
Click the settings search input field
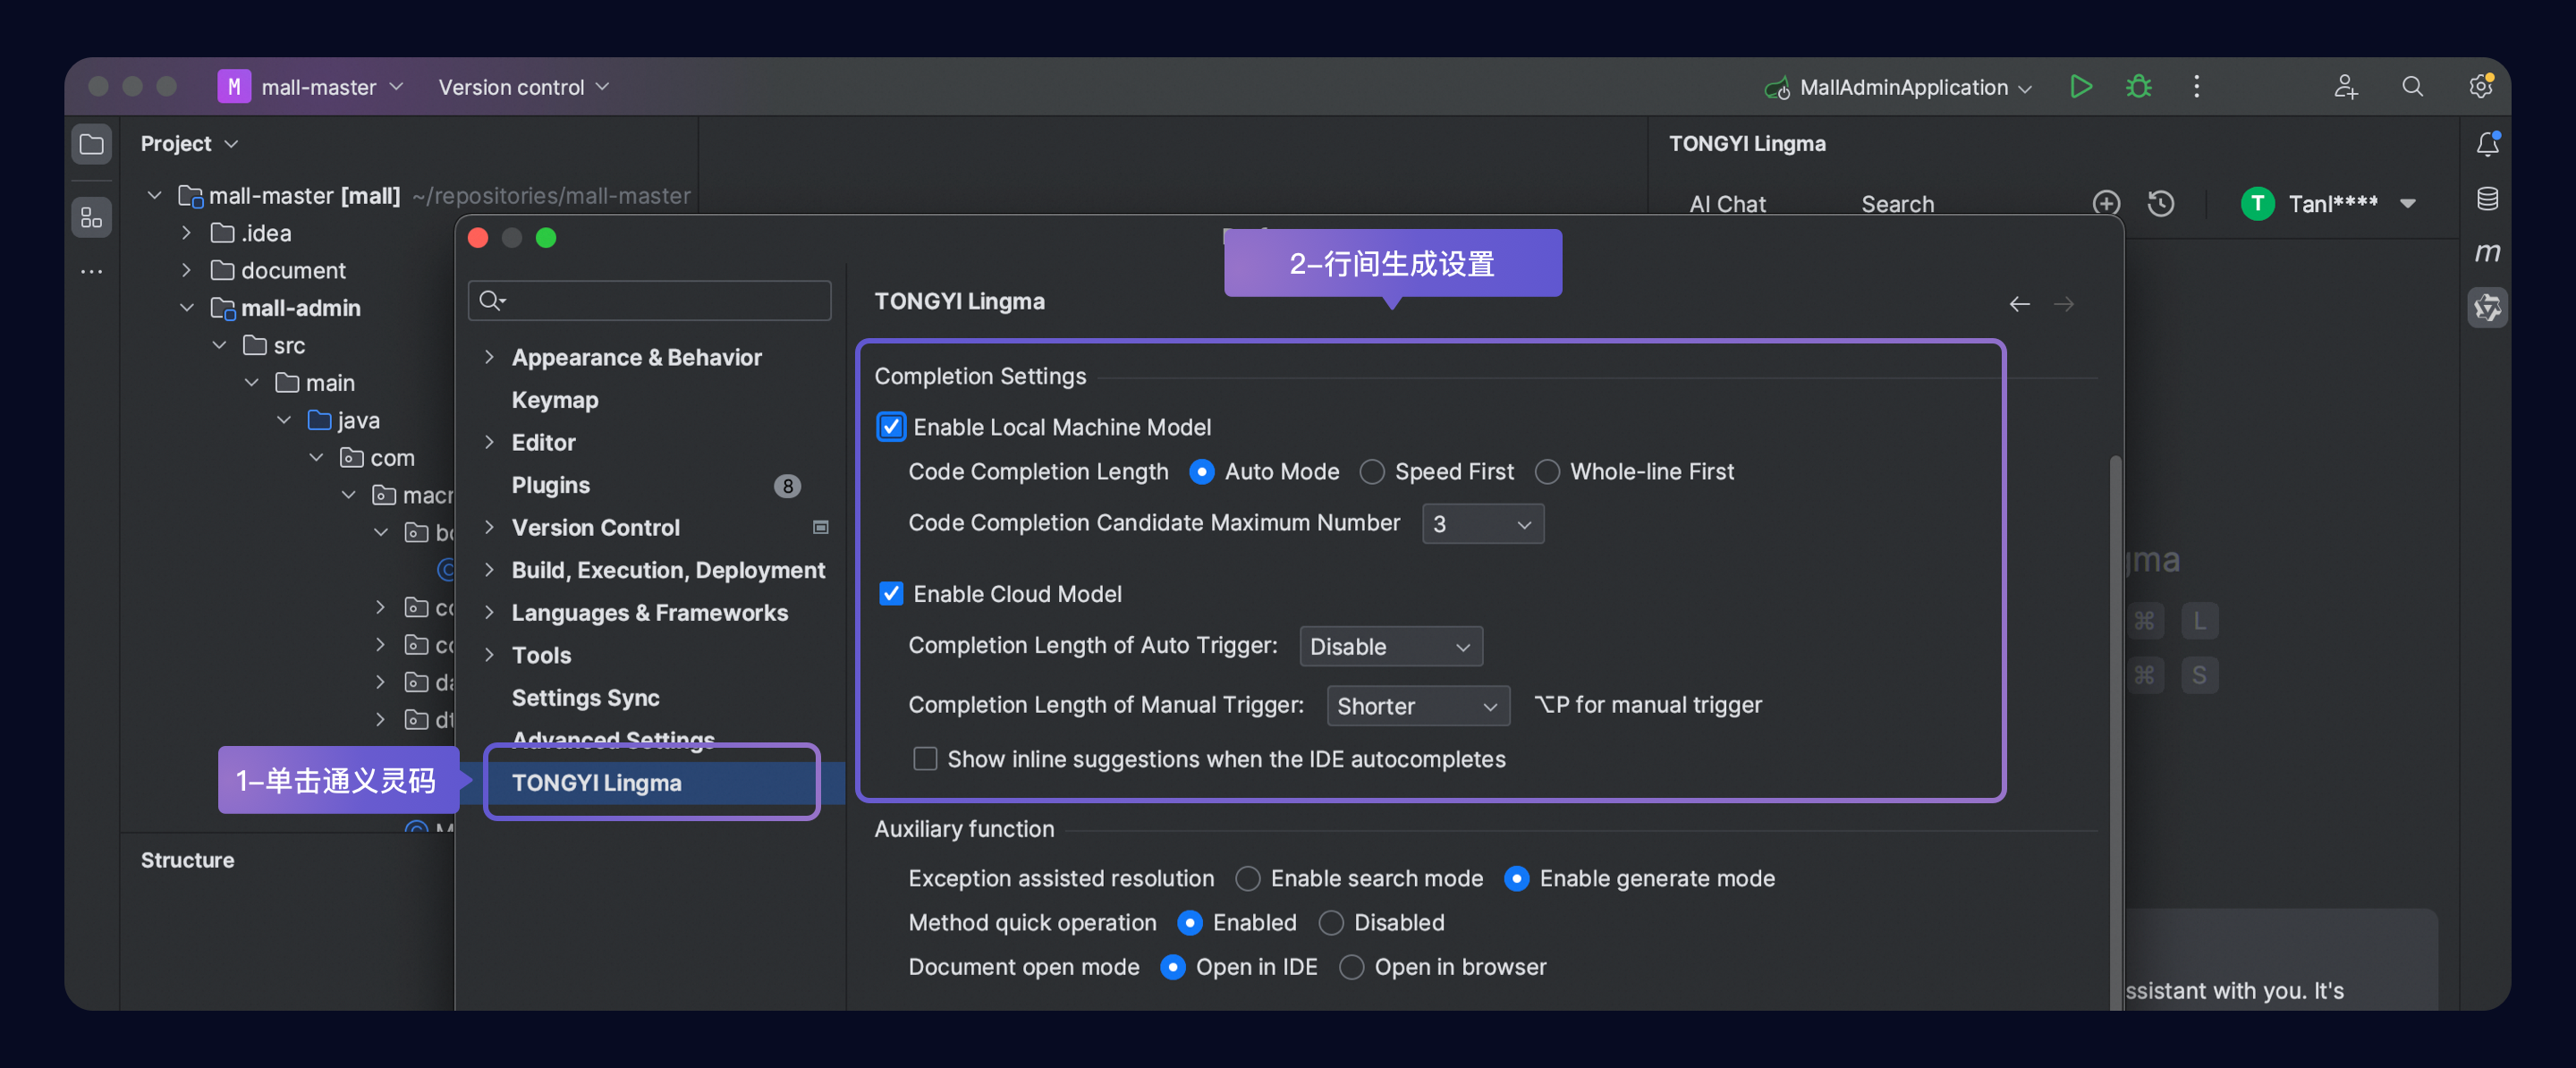click(x=650, y=300)
